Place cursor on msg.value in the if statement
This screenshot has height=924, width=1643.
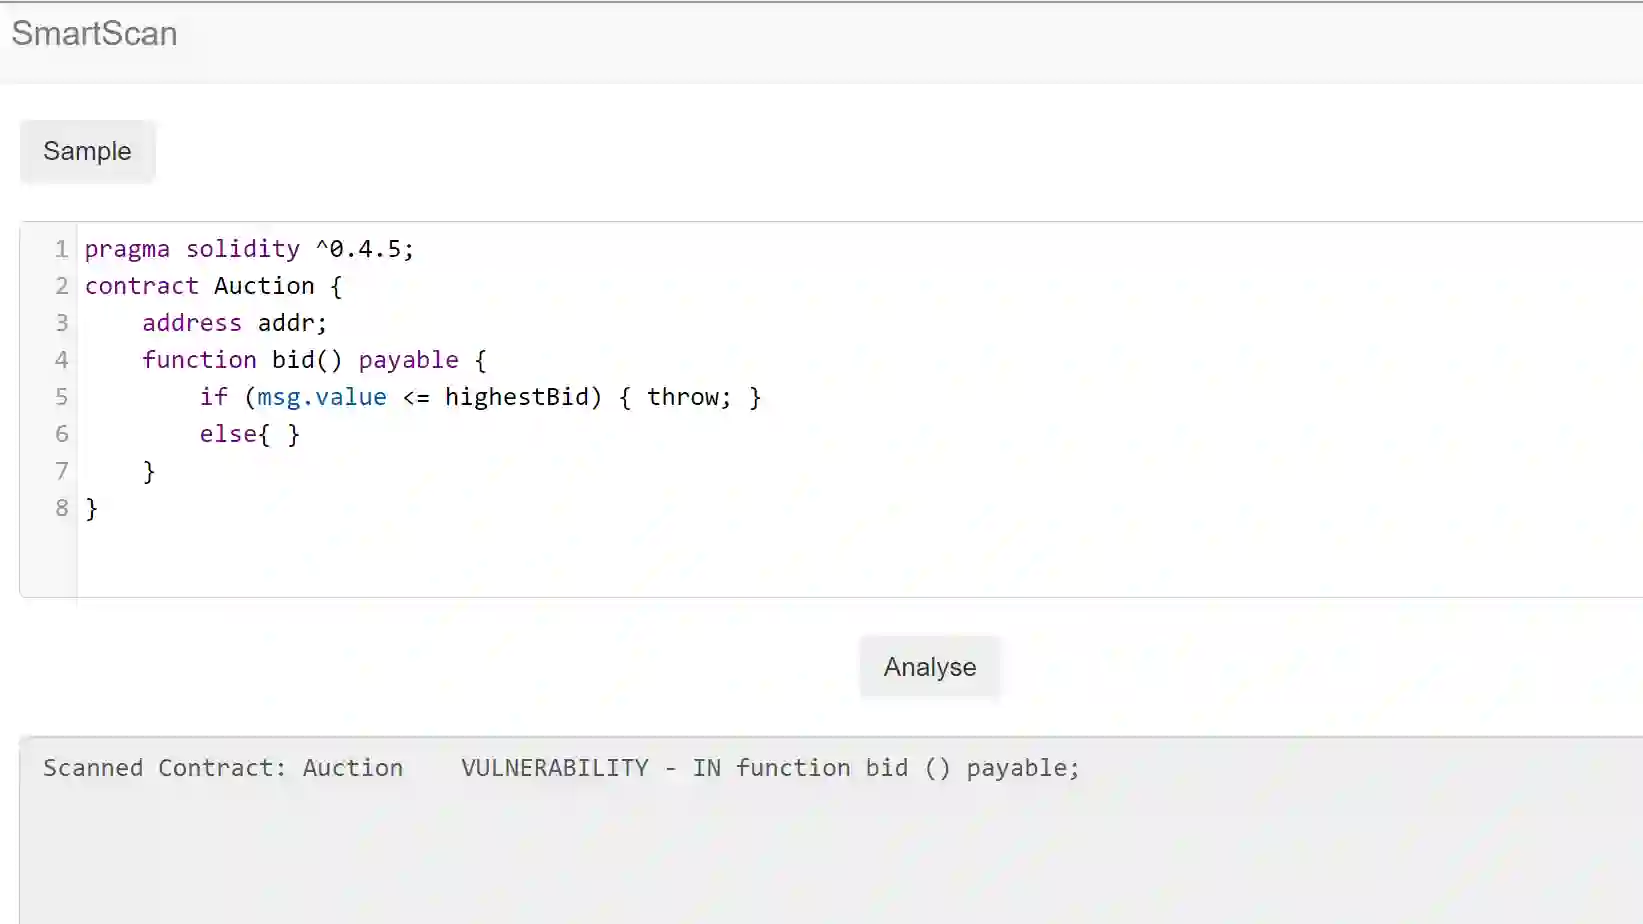pyautogui.click(x=322, y=397)
